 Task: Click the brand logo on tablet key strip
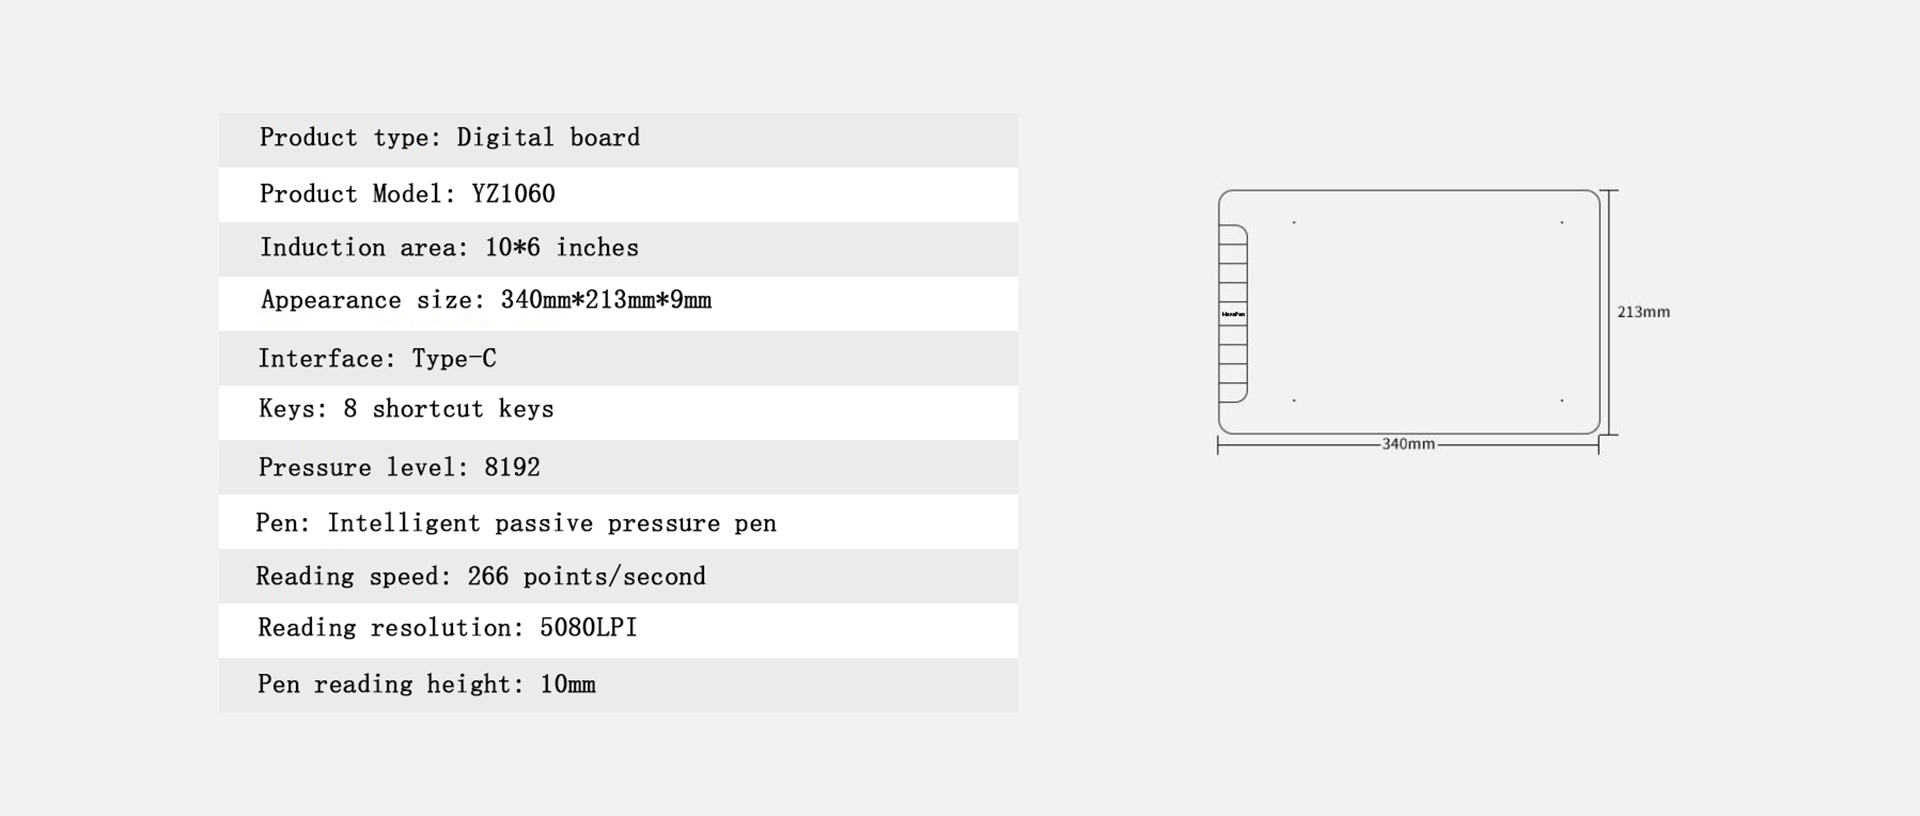(1233, 314)
